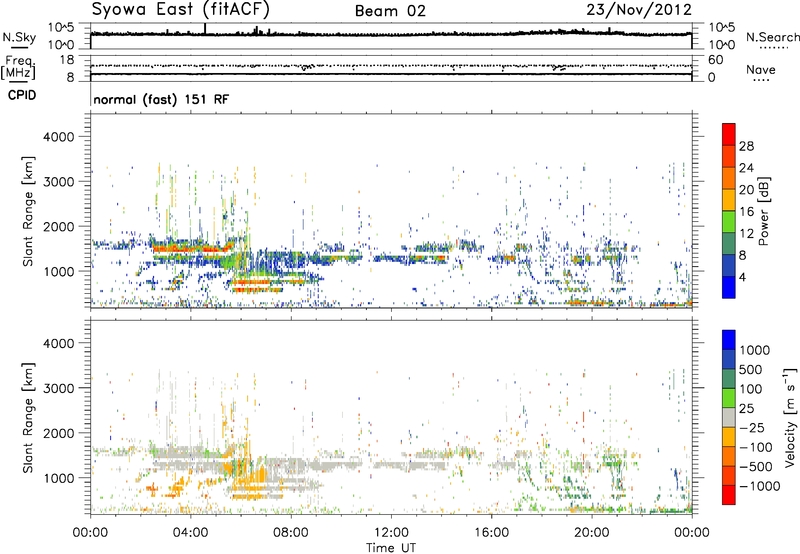Click the 'N.Search' legend label
Image resolution: width=800 pixels, height=554 pixels.
[x=772, y=37]
